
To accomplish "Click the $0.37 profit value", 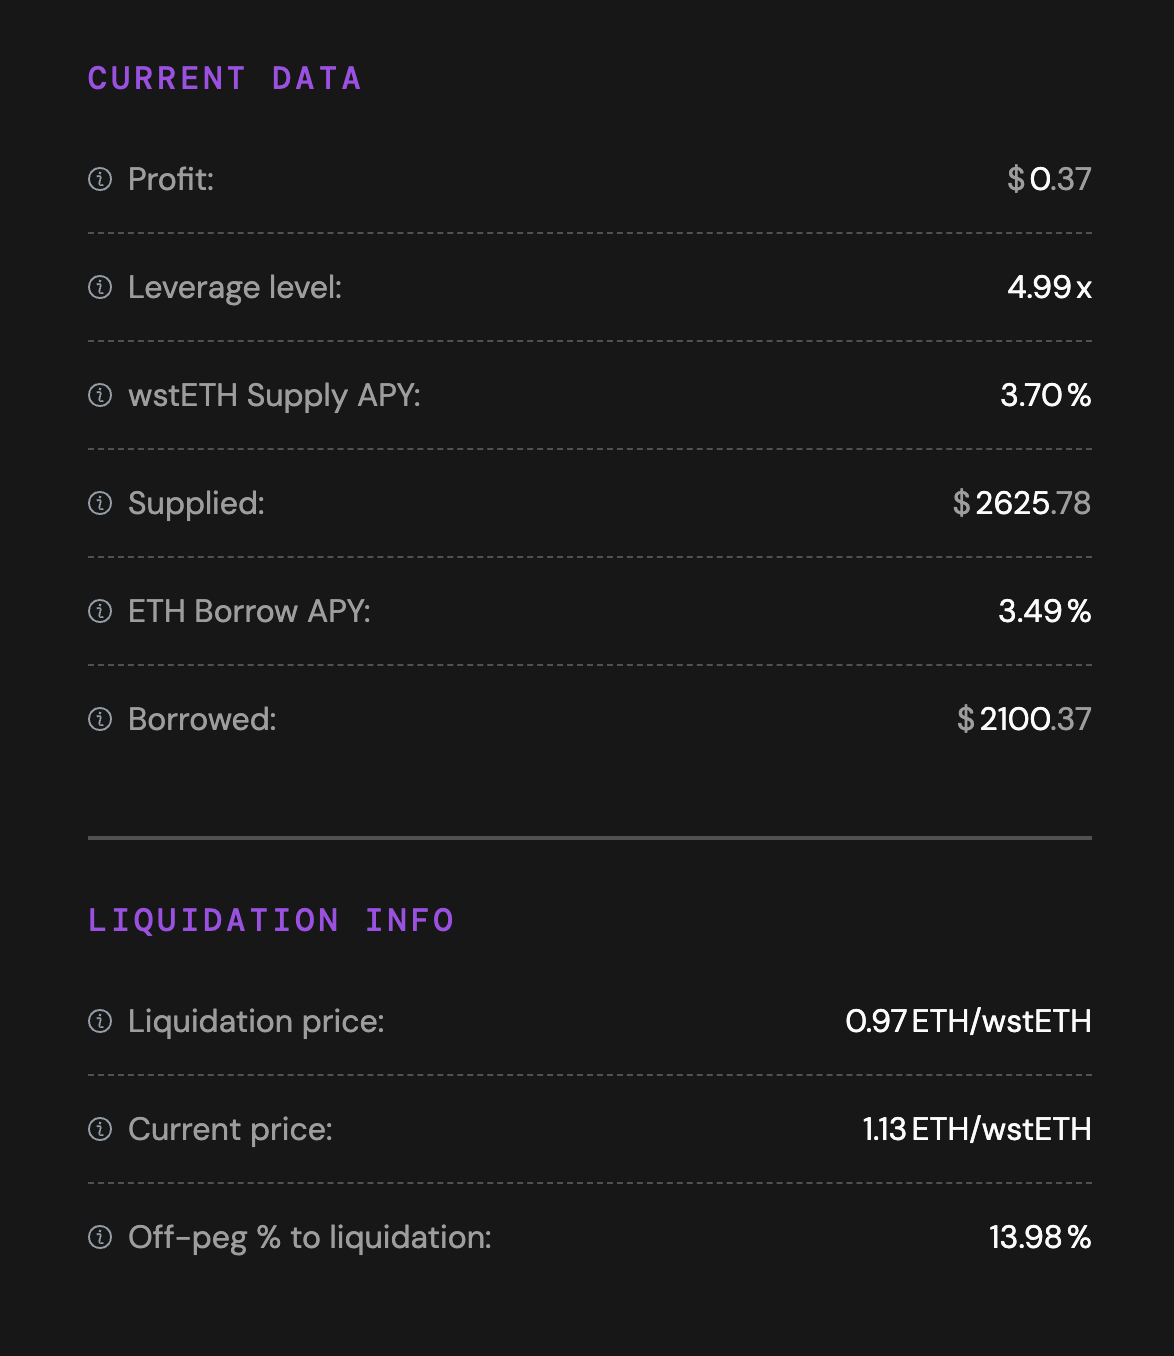I will click(x=1049, y=179).
